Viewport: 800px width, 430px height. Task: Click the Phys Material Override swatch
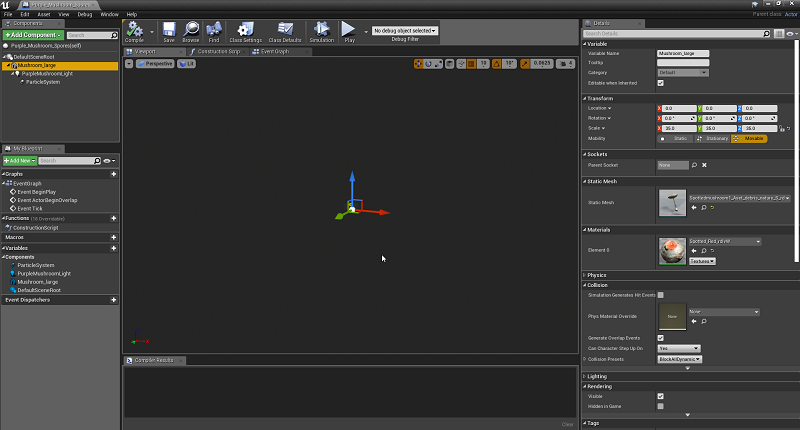pos(672,317)
